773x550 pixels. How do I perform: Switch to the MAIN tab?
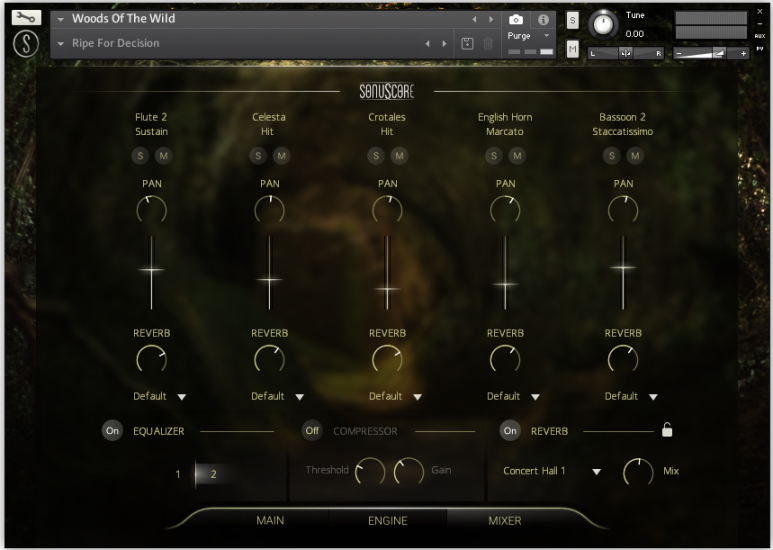coord(270,520)
